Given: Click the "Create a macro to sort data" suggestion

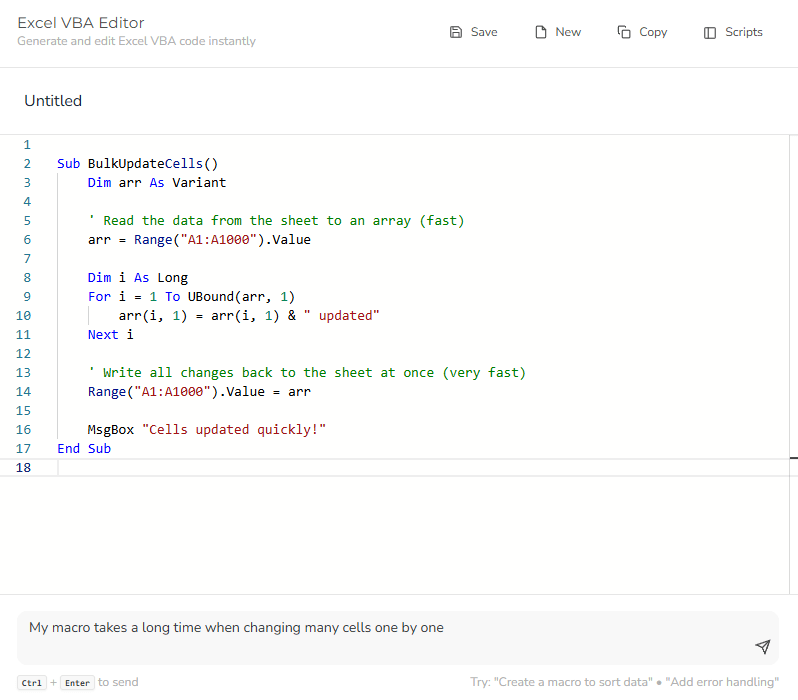Looking at the screenshot, I should click(x=573, y=682).
